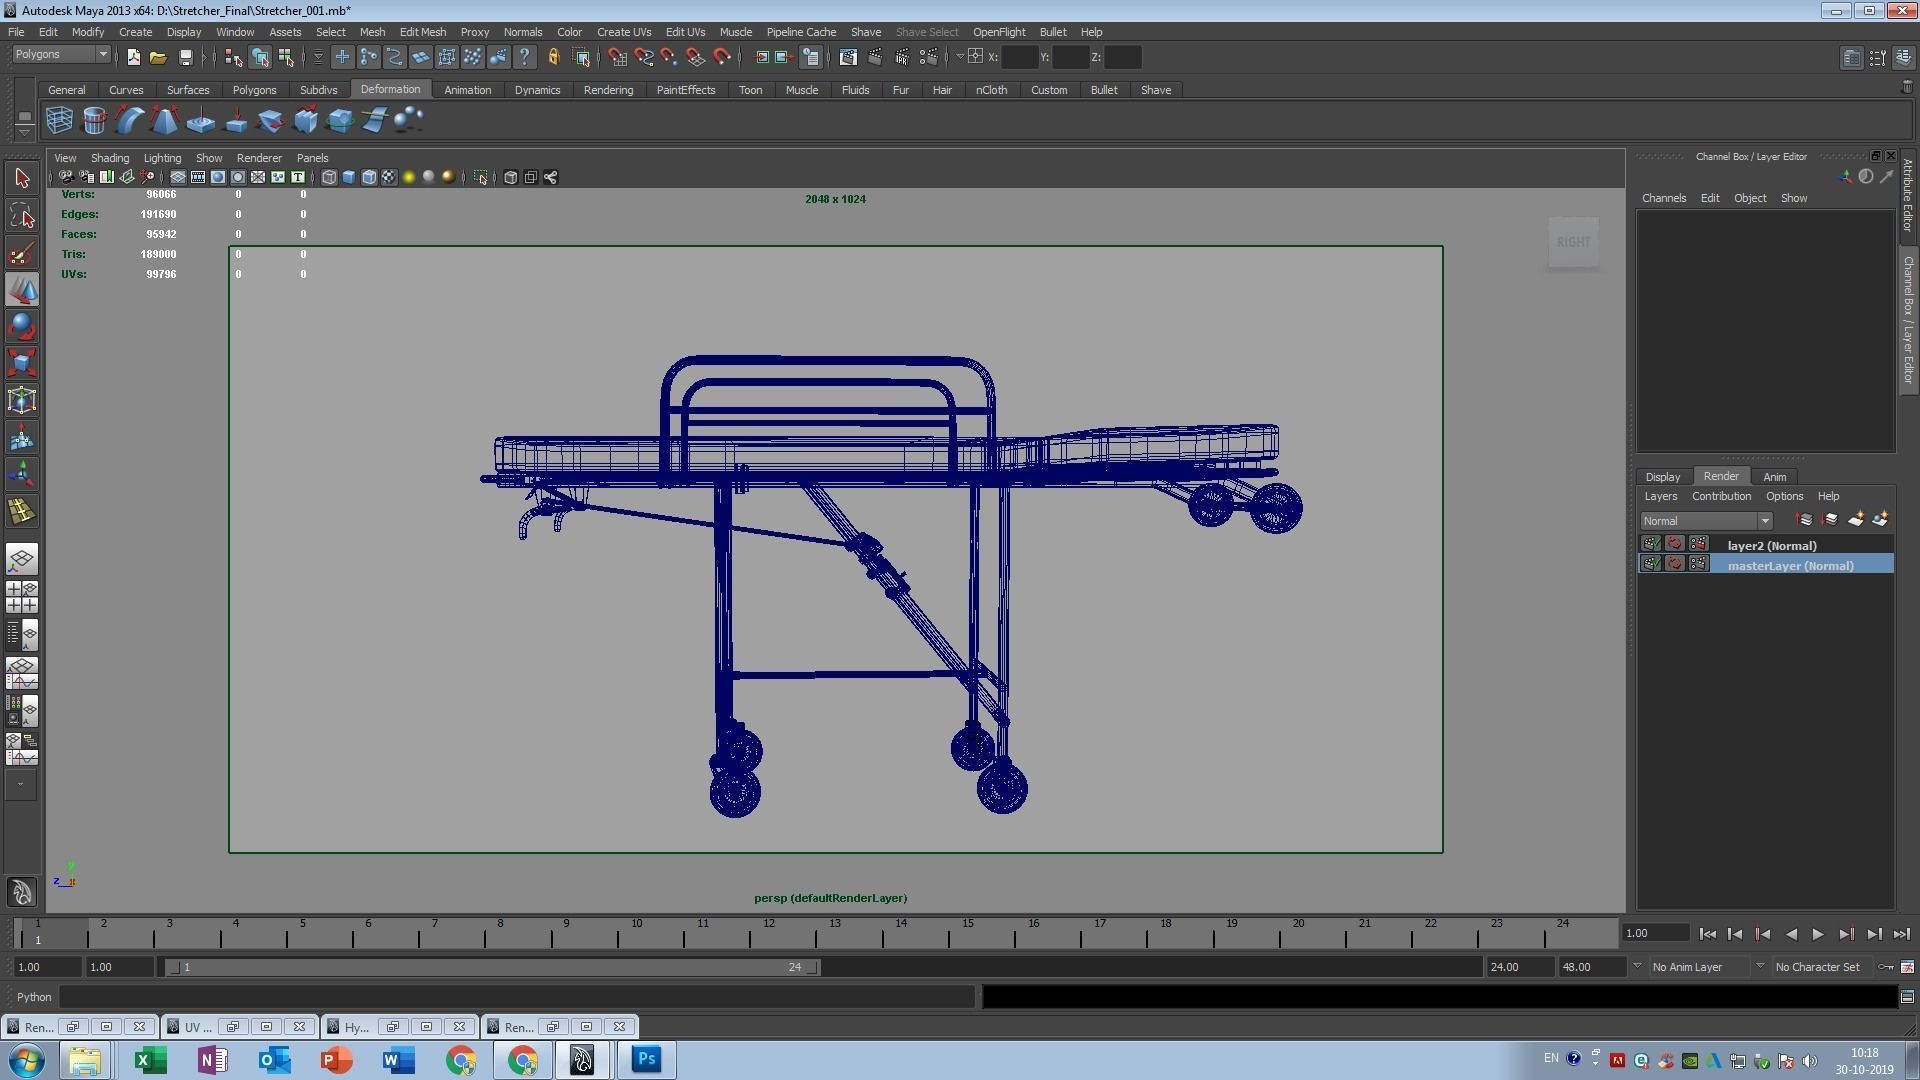Move selected render layer up icon
The image size is (1920, 1080).
click(1805, 520)
